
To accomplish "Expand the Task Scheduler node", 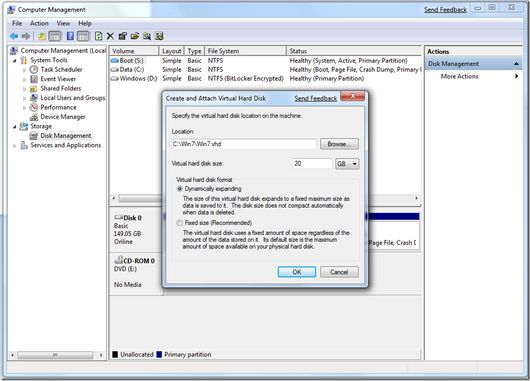I will click(x=24, y=70).
